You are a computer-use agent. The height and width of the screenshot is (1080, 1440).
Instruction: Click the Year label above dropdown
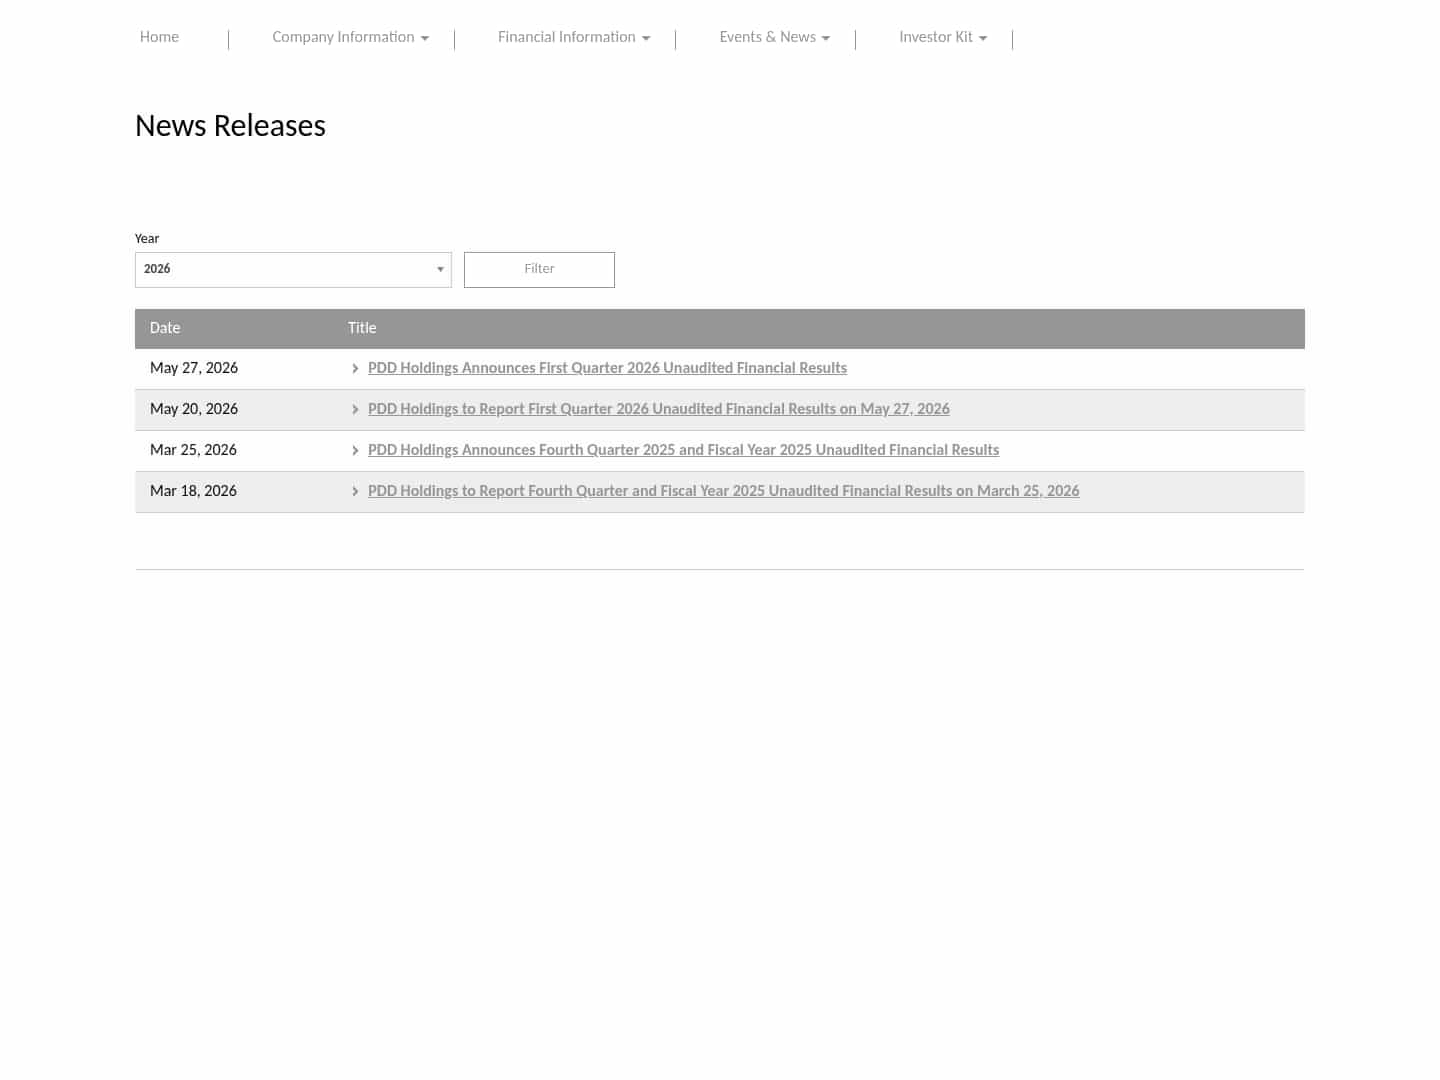(x=147, y=239)
